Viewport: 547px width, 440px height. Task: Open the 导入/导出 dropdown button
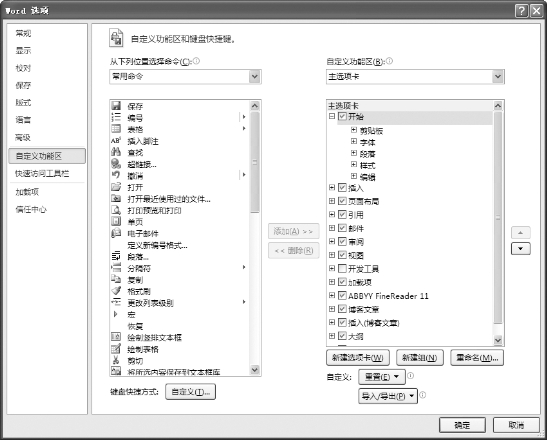[388, 396]
